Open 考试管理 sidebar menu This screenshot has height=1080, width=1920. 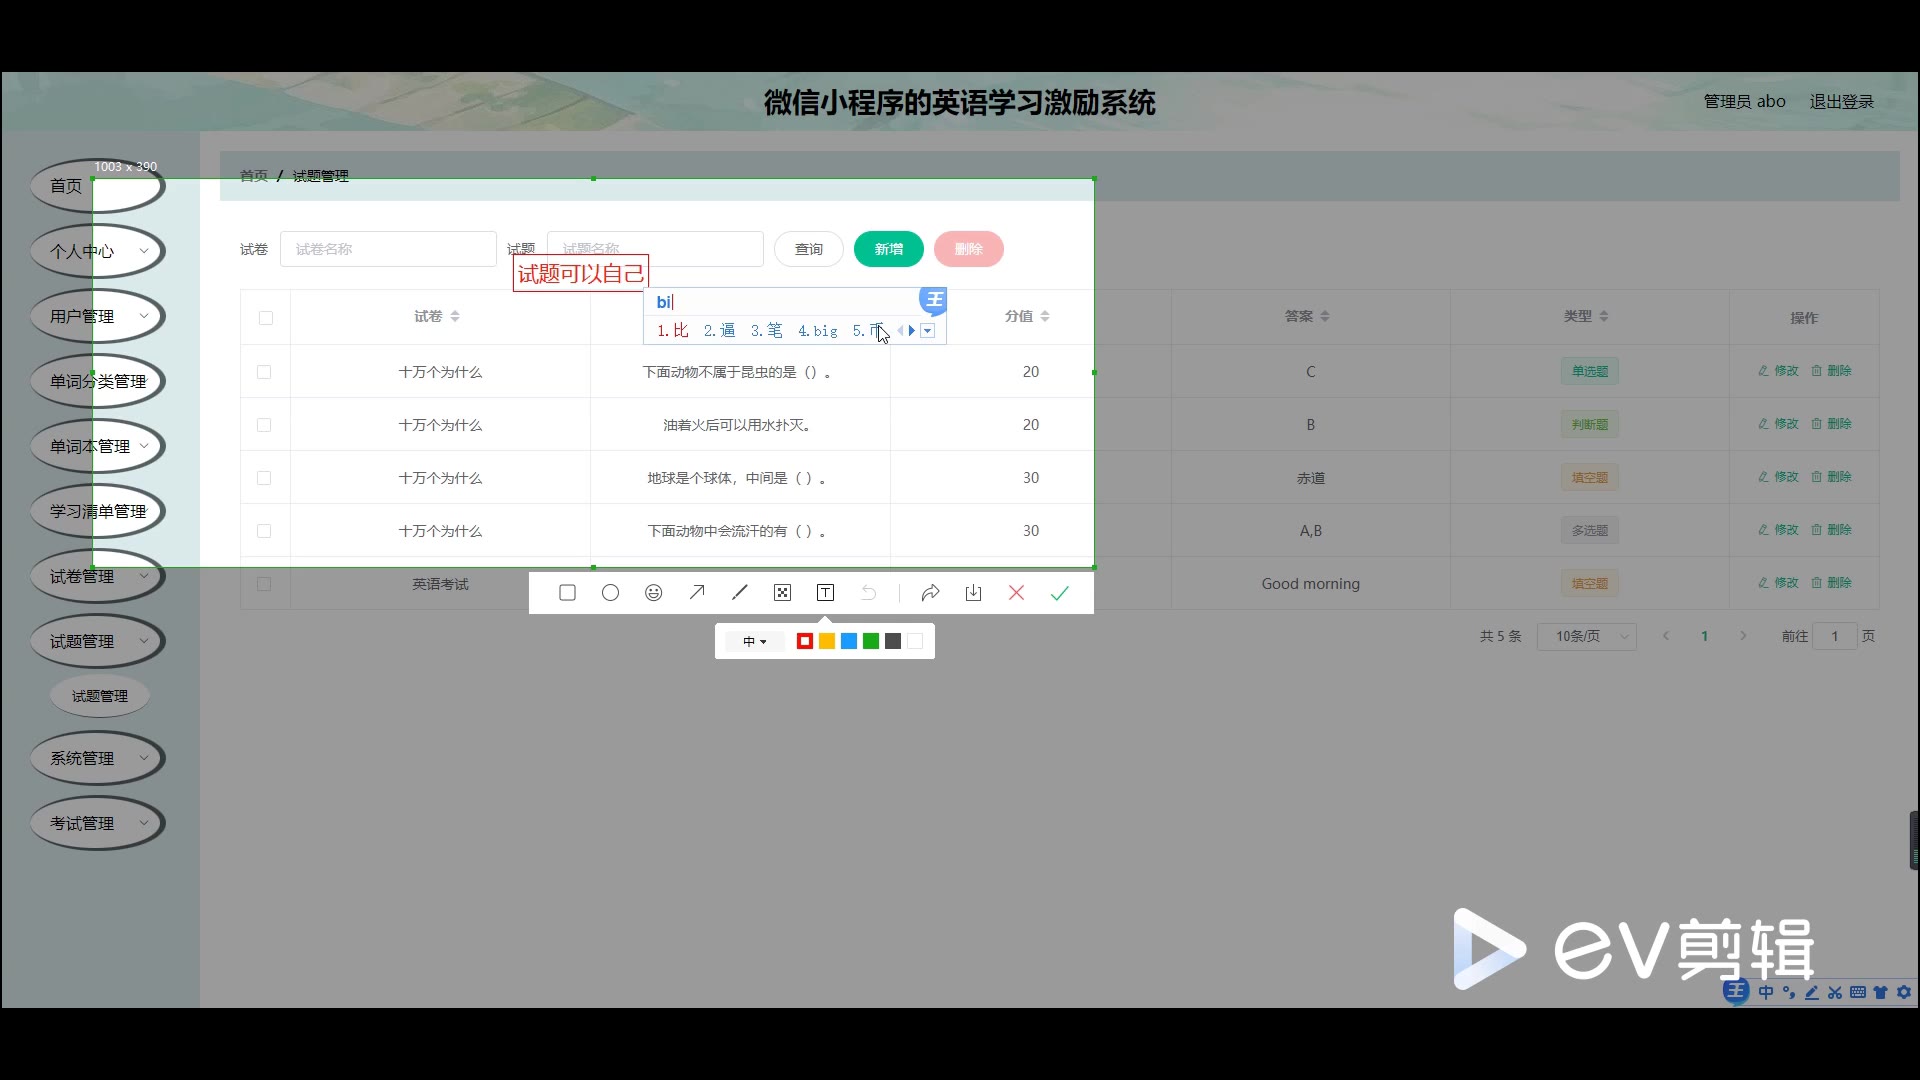point(97,823)
